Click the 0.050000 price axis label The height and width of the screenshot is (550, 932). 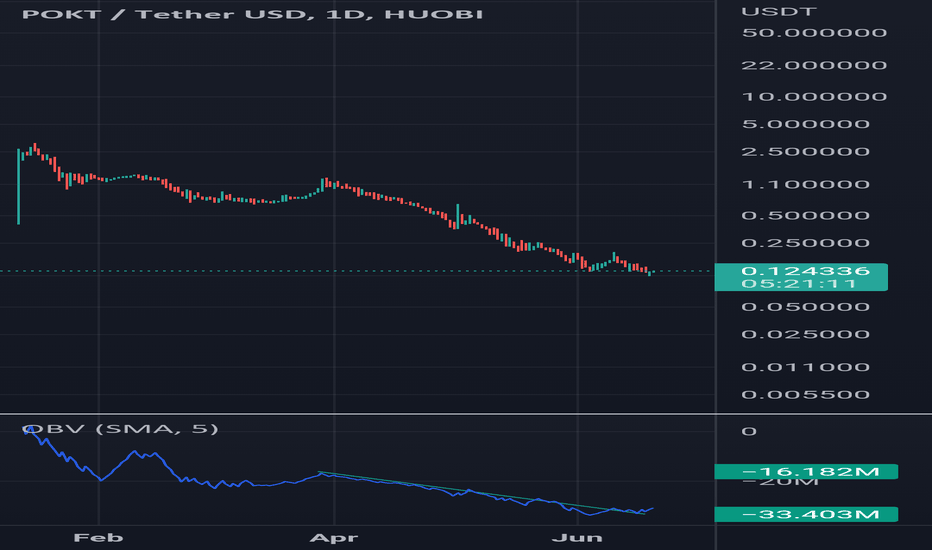805,307
